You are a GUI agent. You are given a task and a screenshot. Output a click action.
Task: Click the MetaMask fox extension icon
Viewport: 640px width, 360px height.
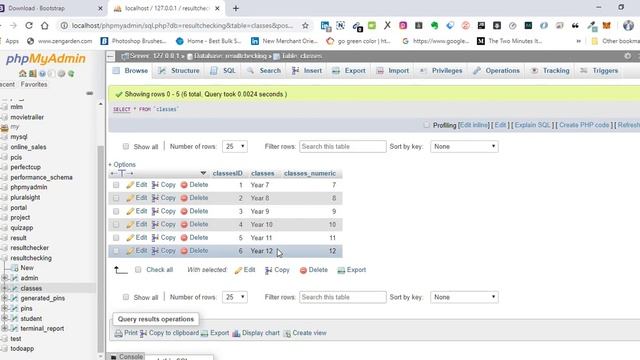[607, 25]
